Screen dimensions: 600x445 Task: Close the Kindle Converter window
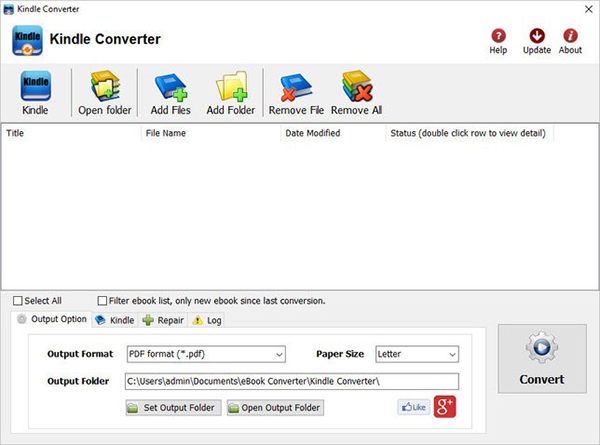point(589,9)
